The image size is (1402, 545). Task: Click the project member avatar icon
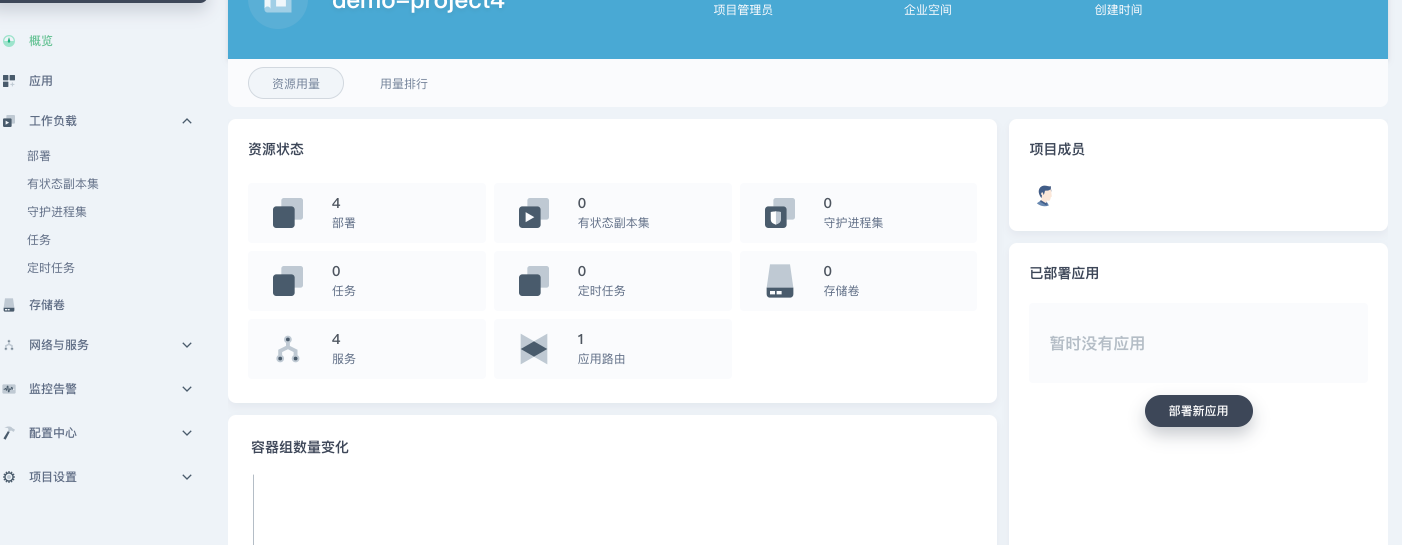pos(1045,196)
